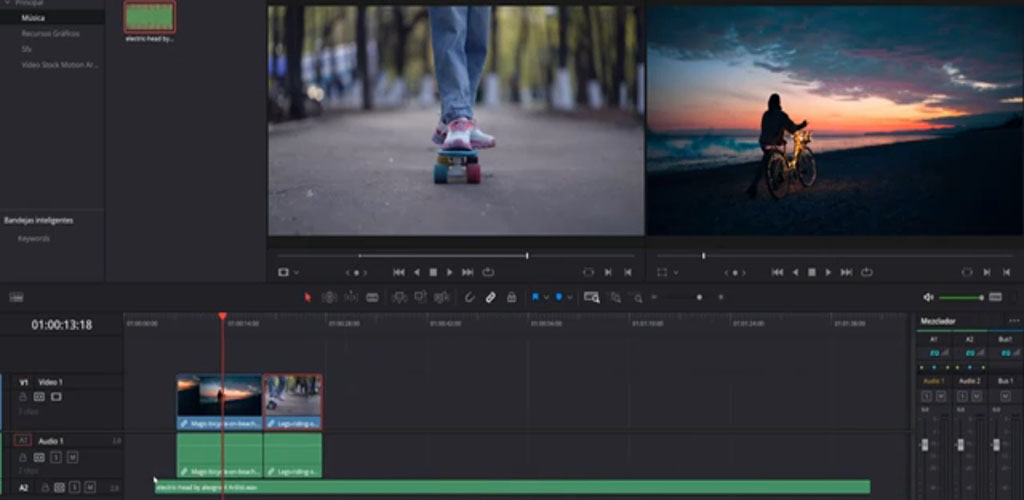Open the flag color dropdown arrow
Image resolution: width=1024 pixels, height=500 pixels.
pos(546,297)
